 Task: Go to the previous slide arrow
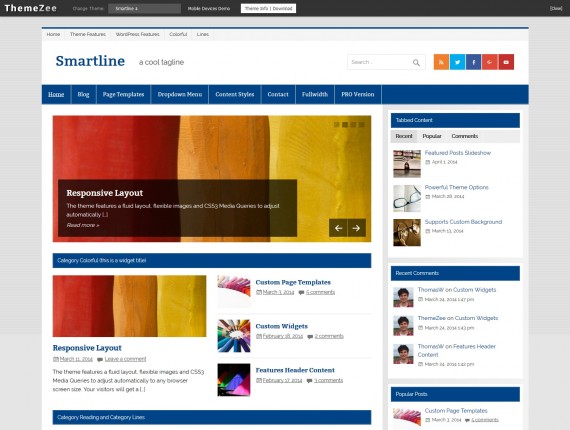338,228
